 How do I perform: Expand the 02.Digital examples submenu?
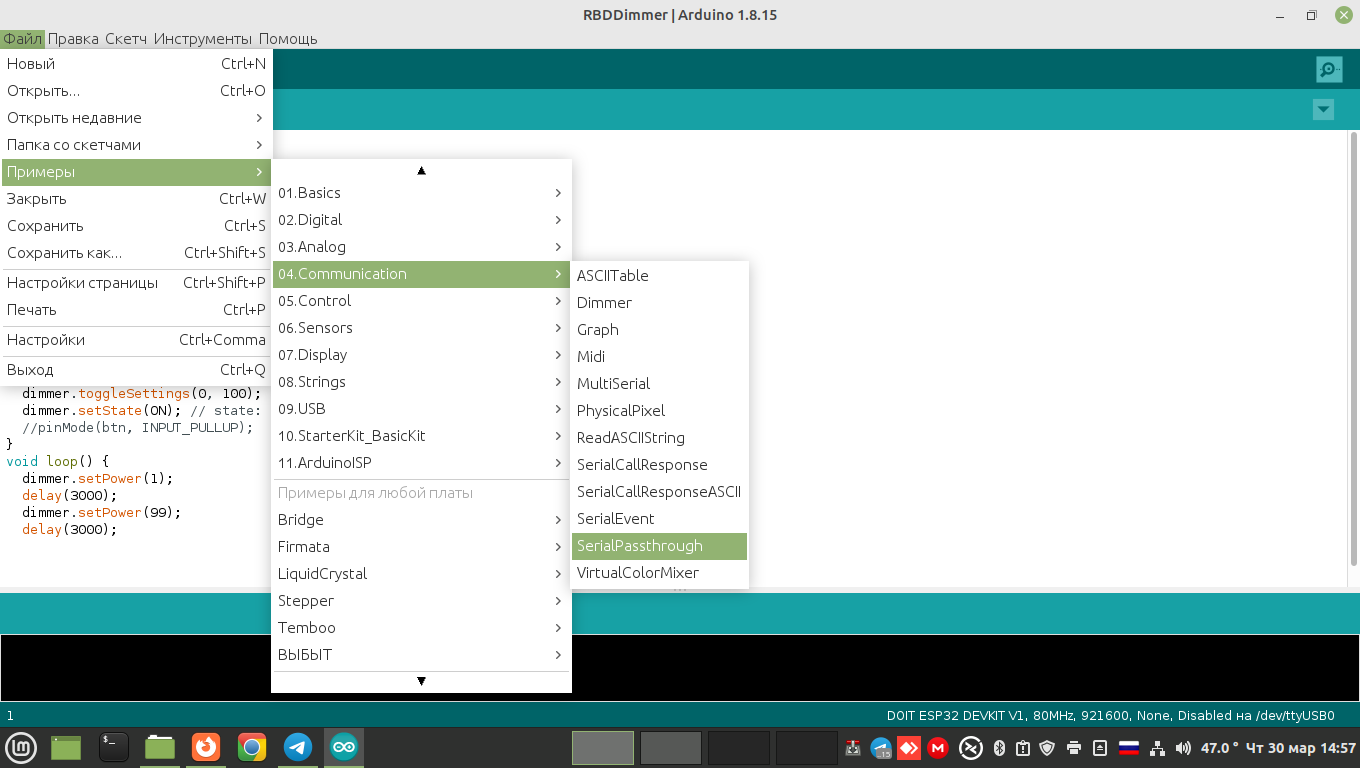pyautogui.click(x=421, y=220)
